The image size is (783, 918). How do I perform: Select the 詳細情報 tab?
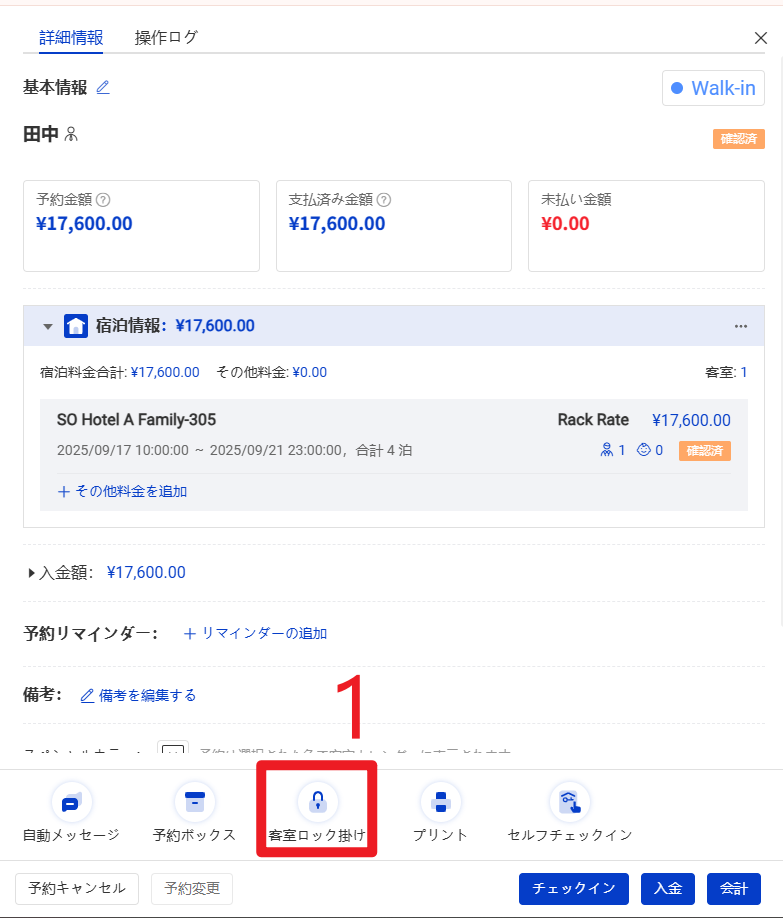click(71, 38)
